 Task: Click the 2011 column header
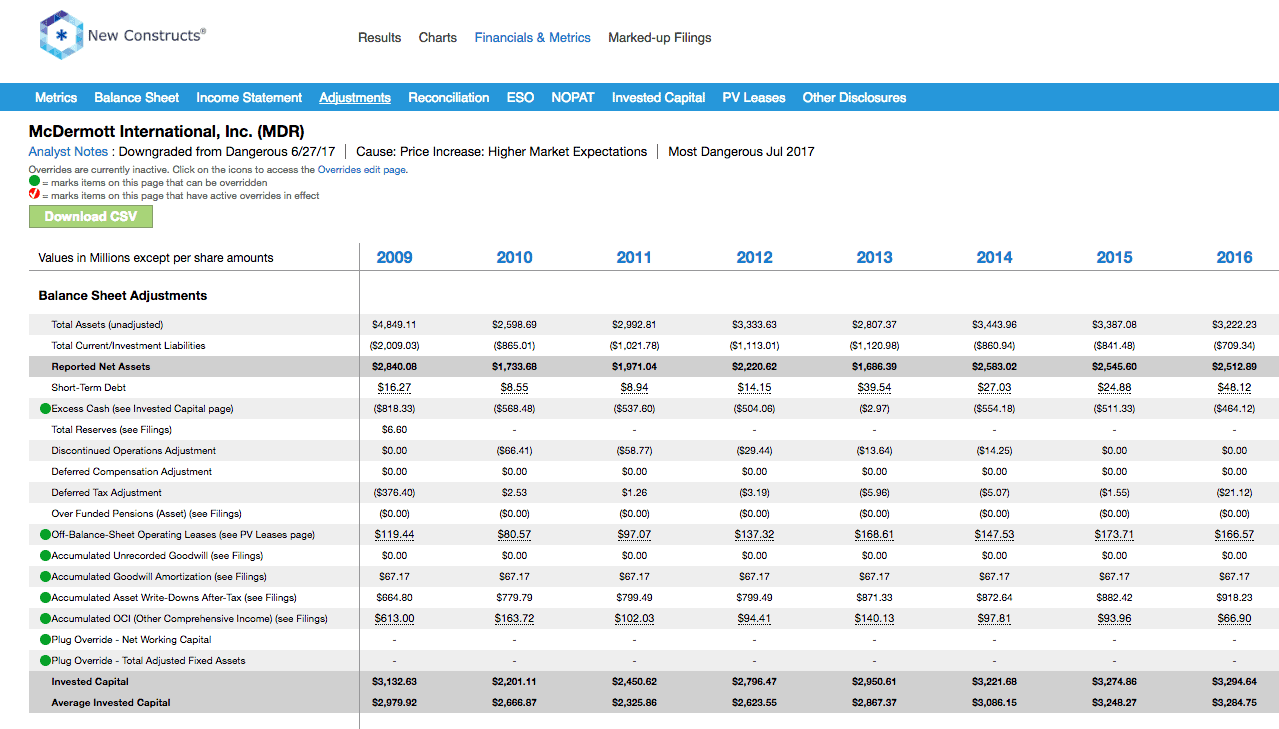pyautogui.click(x=634, y=257)
